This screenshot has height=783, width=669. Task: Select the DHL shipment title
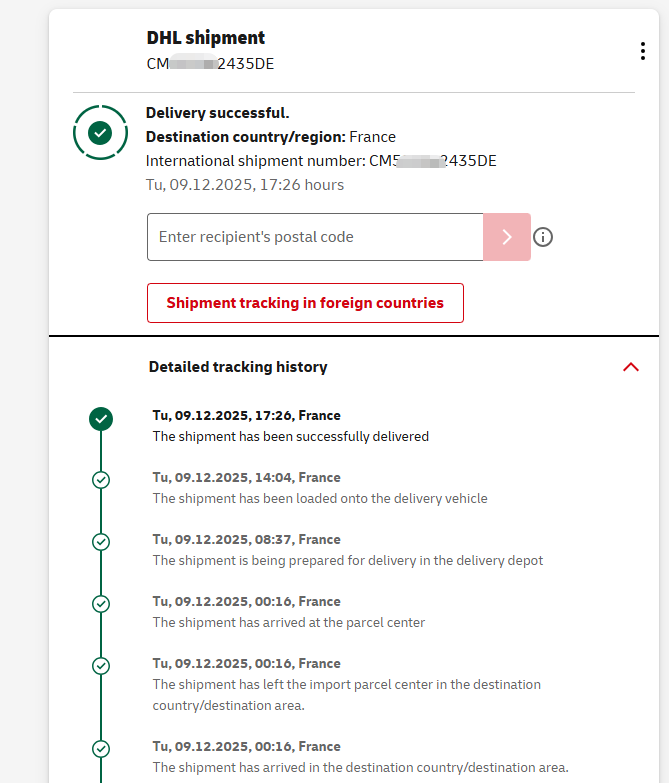click(x=206, y=38)
